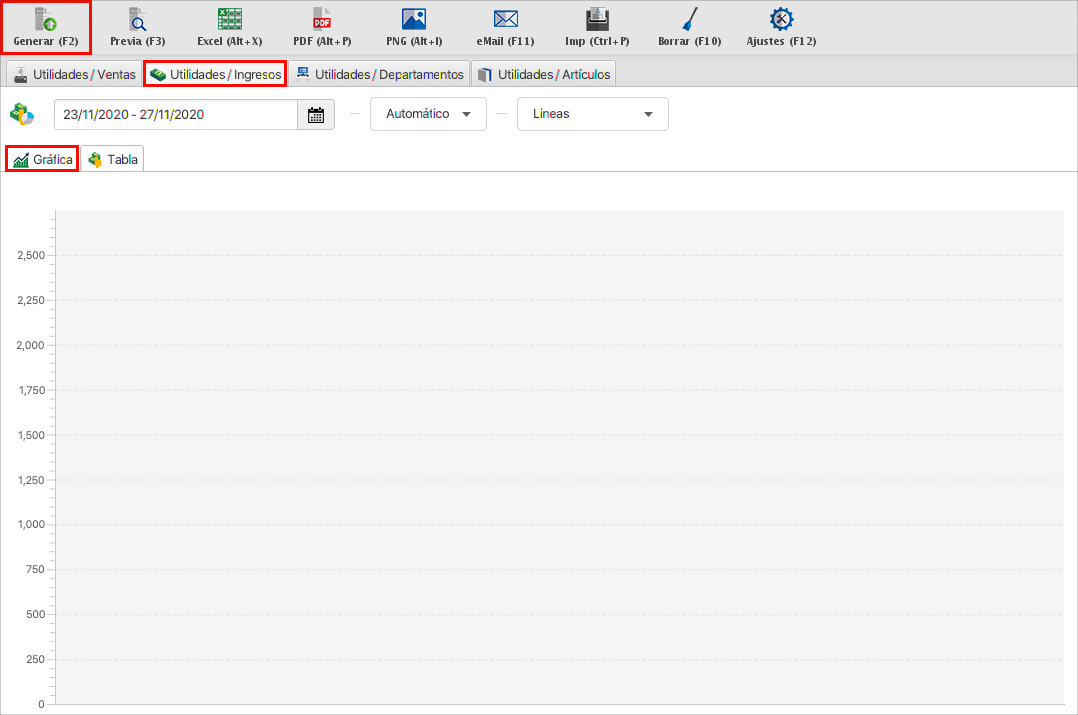Expand the Líneas chart type dropdown
The image size is (1078, 715).
(x=592, y=114)
